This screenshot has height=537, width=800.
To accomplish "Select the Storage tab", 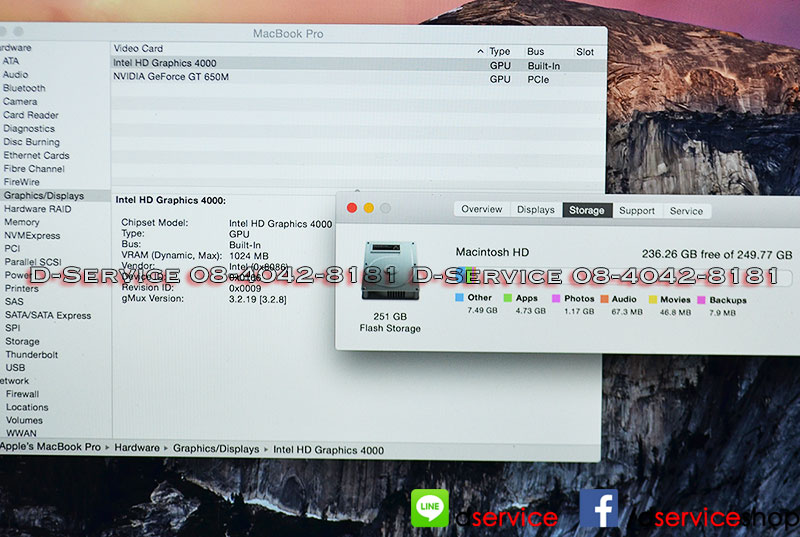I will (587, 210).
